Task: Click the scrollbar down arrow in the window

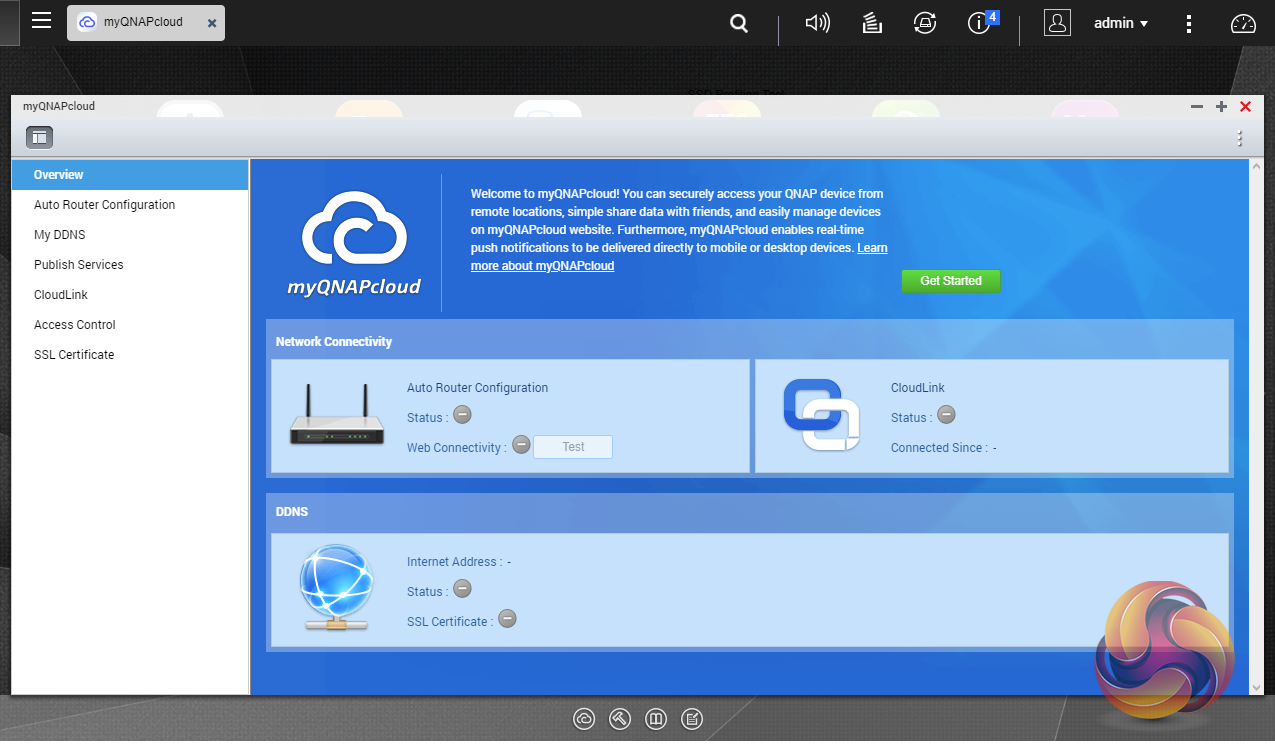Action: (x=1256, y=687)
